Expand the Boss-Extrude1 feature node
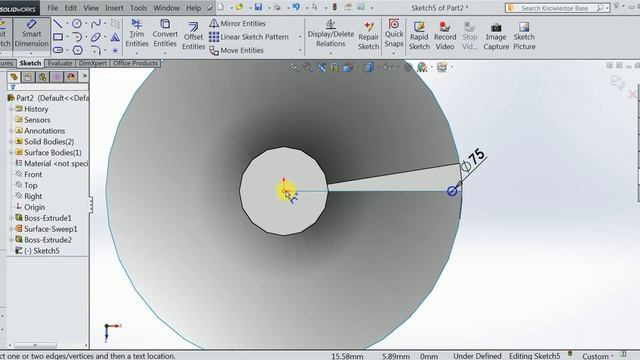The width and height of the screenshot is (640, 360). [x=11, y=218]
